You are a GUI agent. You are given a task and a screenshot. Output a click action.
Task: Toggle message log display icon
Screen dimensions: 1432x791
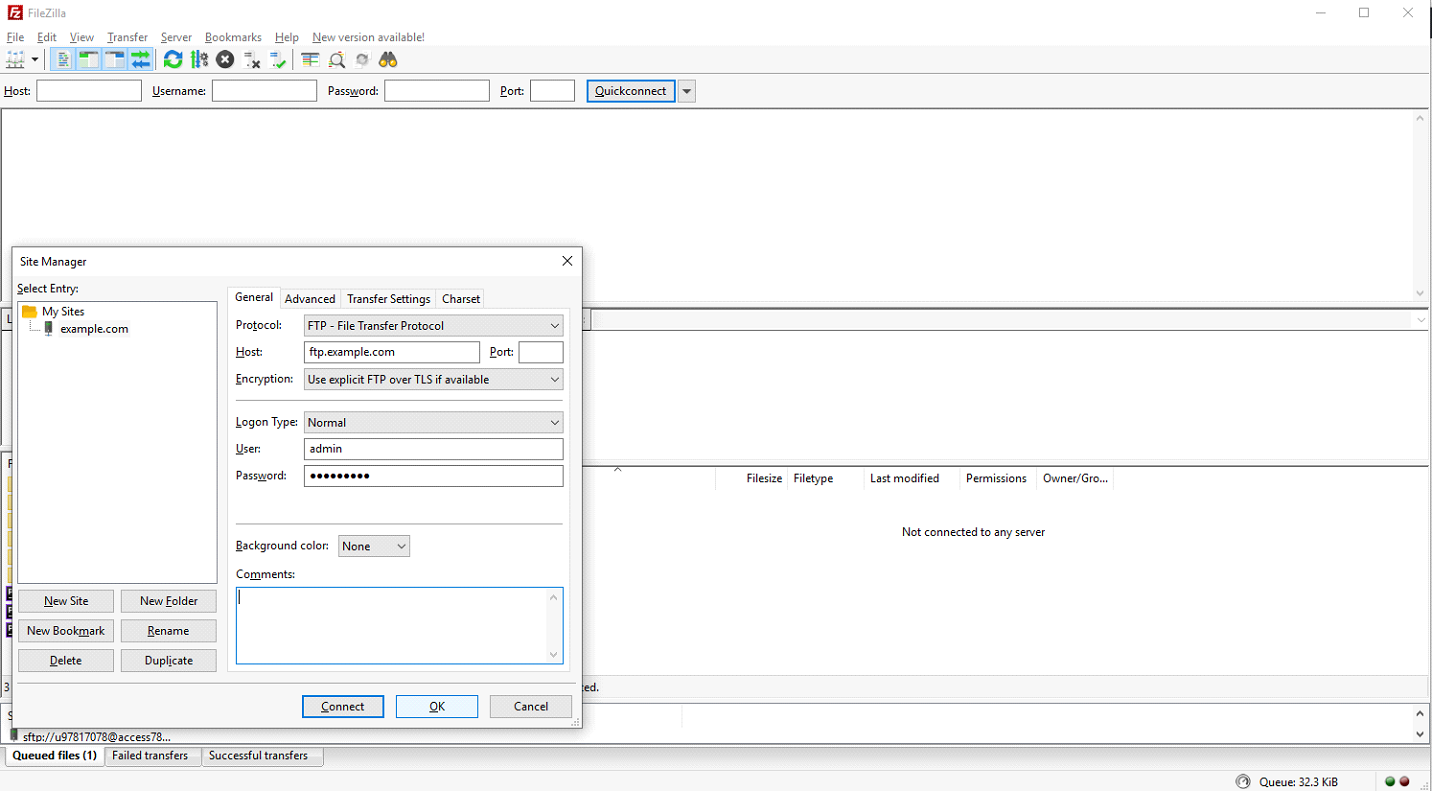(62, 60)
